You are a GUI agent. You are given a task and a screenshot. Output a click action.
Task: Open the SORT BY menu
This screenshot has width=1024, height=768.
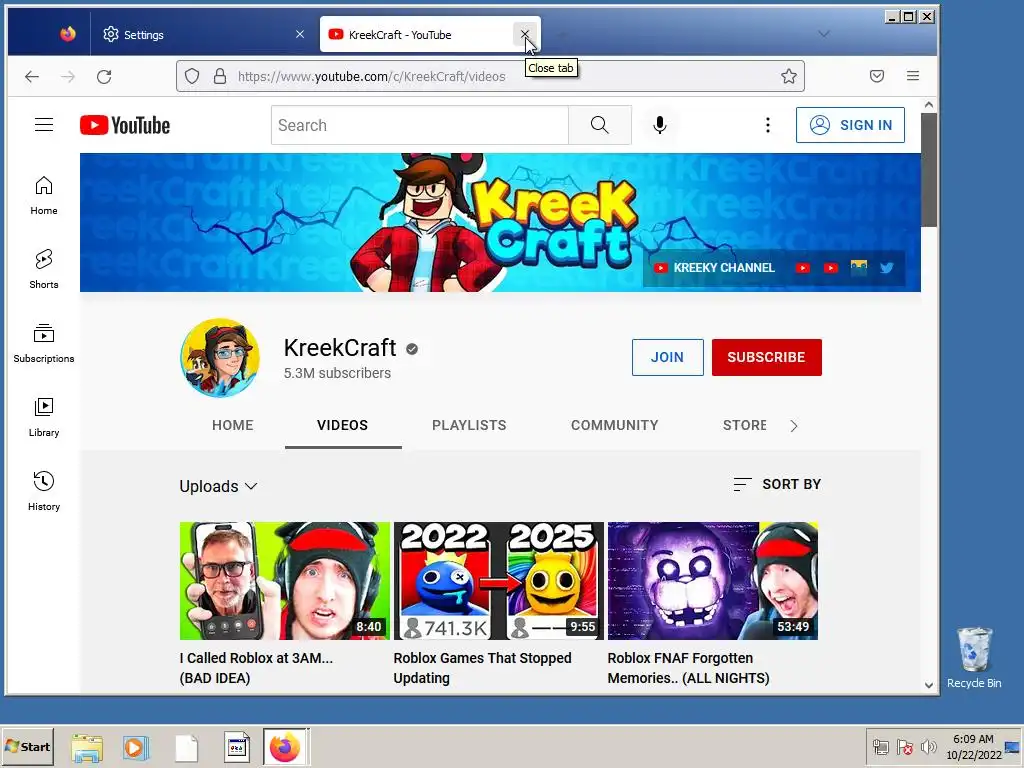(777, 485)
